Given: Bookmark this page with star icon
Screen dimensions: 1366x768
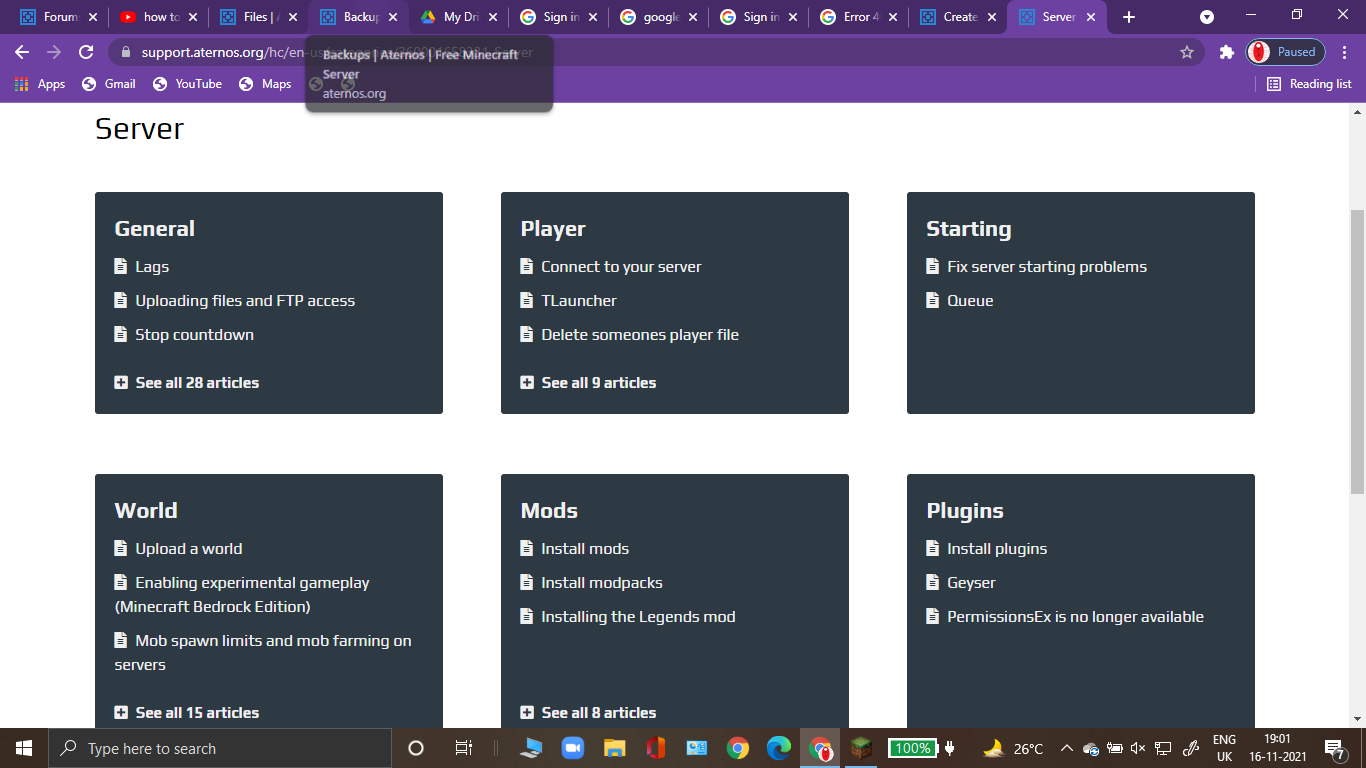Looking at the screenshot, I should (x=1187, y=52).
